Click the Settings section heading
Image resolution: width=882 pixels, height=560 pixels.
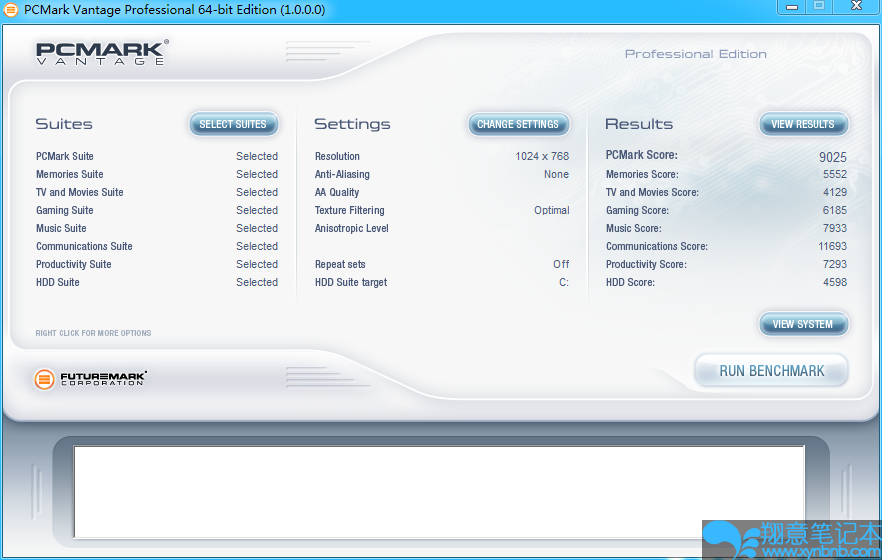352,124
